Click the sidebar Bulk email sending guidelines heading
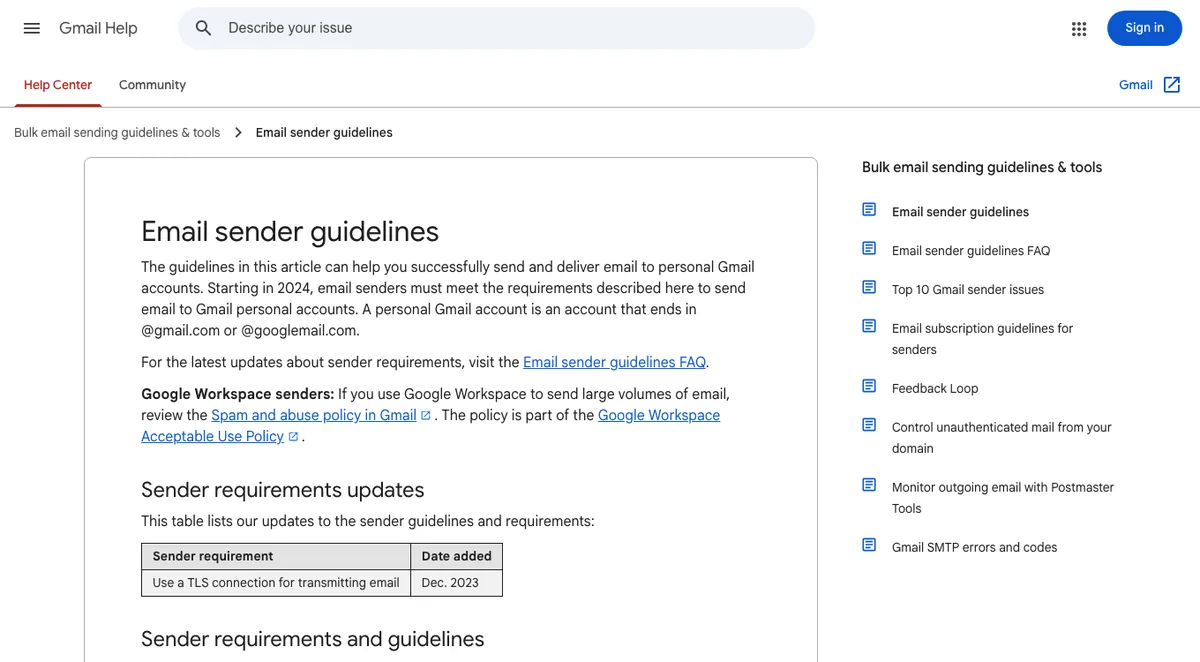 pyautogui.click(x=982, y=168)
